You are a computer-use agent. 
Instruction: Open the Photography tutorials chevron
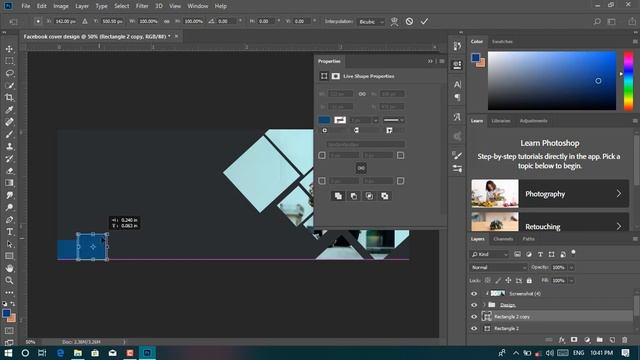point(619,193)
